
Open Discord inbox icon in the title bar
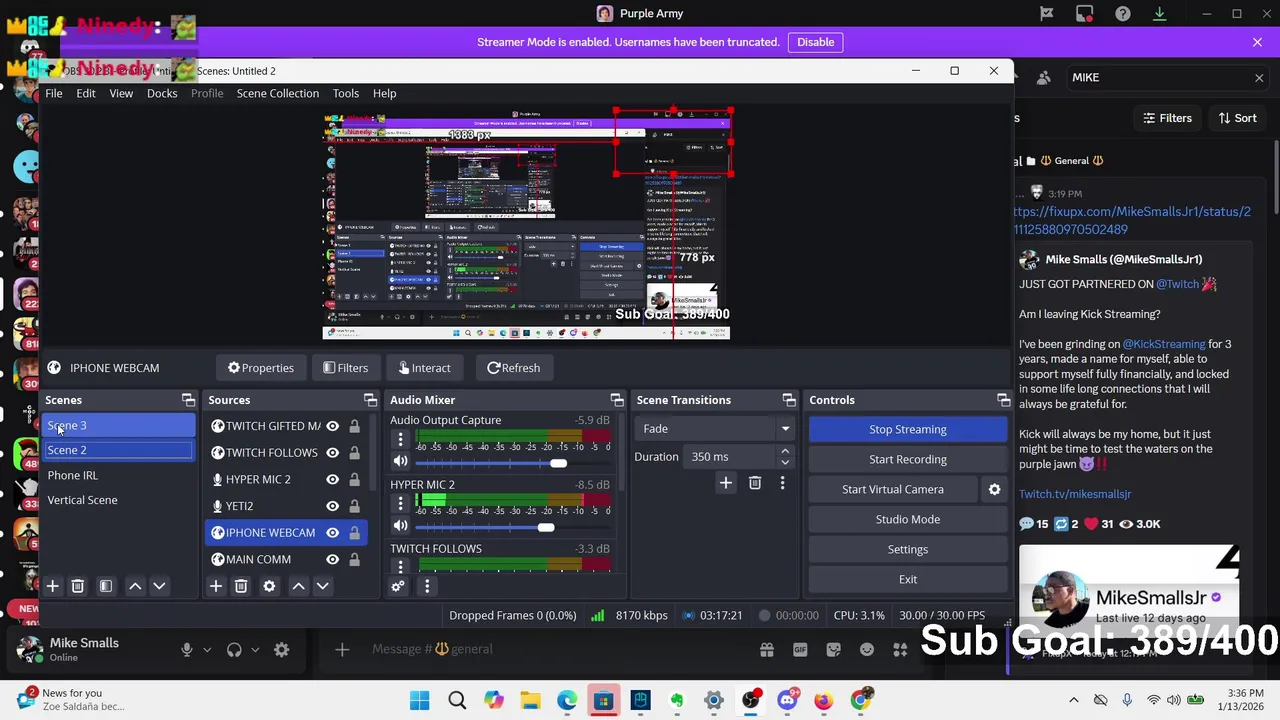point(1085,14)
